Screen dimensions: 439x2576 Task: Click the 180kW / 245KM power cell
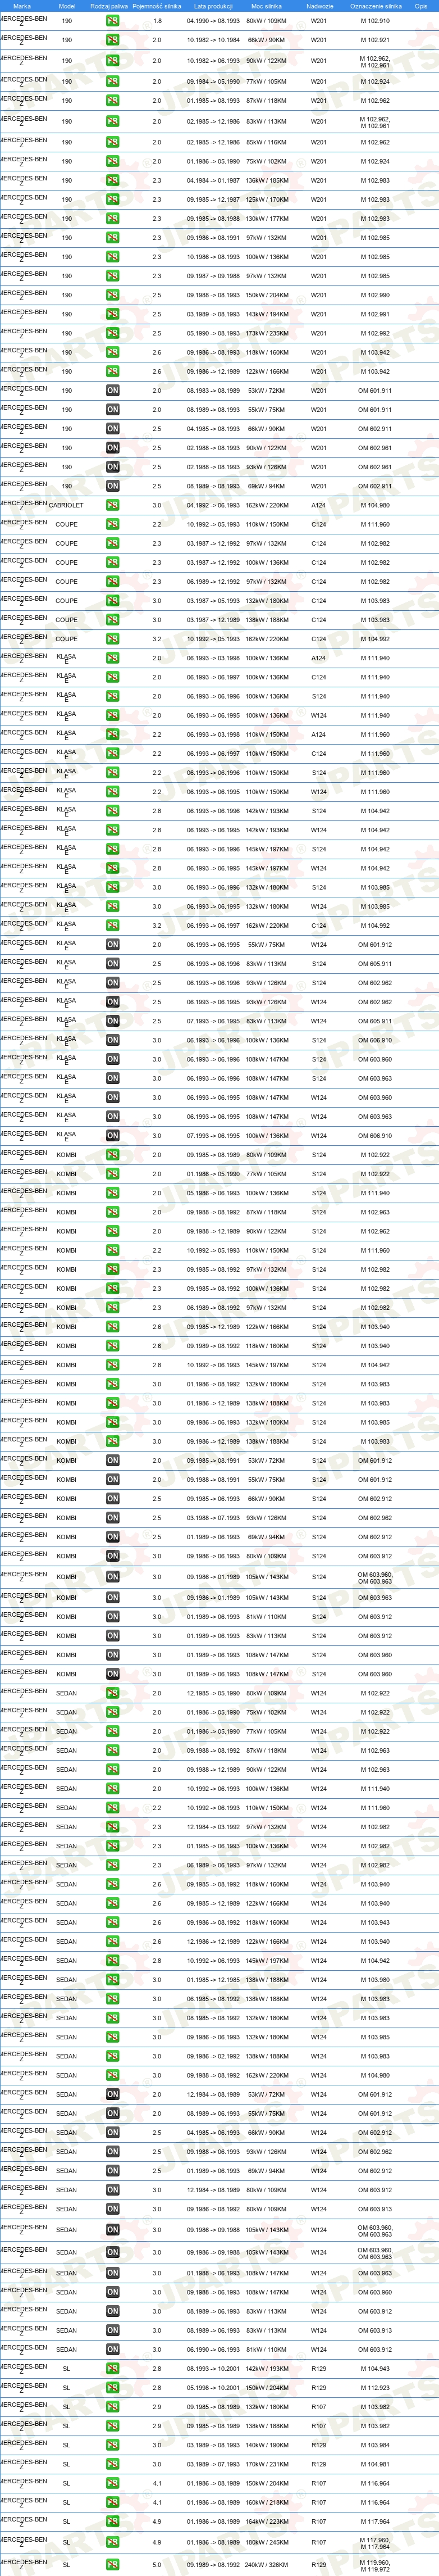click(266, 2543)
